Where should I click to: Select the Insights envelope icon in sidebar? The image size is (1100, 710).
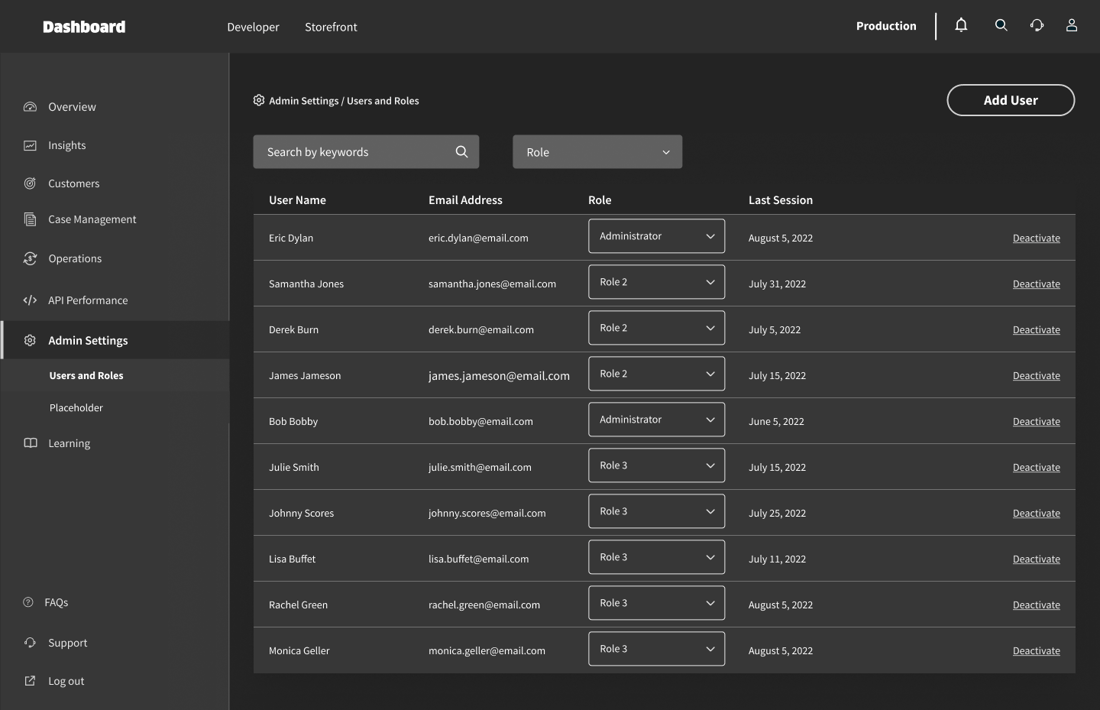click(30, 144)
